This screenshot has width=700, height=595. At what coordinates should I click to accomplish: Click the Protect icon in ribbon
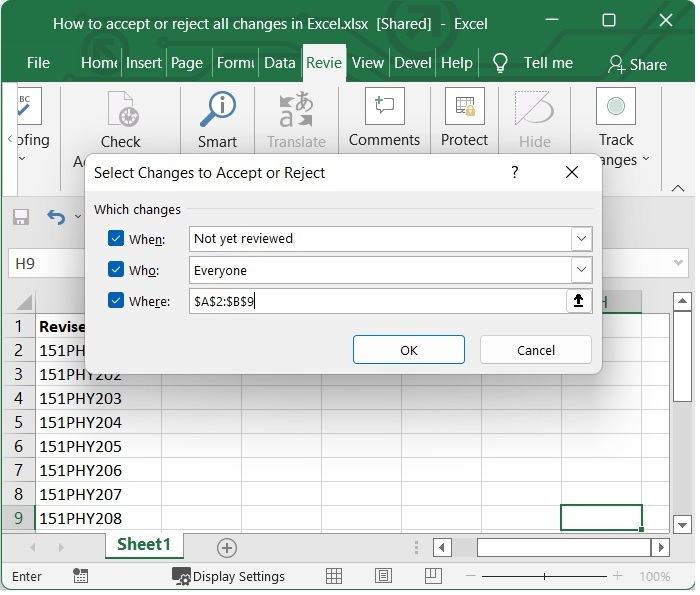click(464, 108)
